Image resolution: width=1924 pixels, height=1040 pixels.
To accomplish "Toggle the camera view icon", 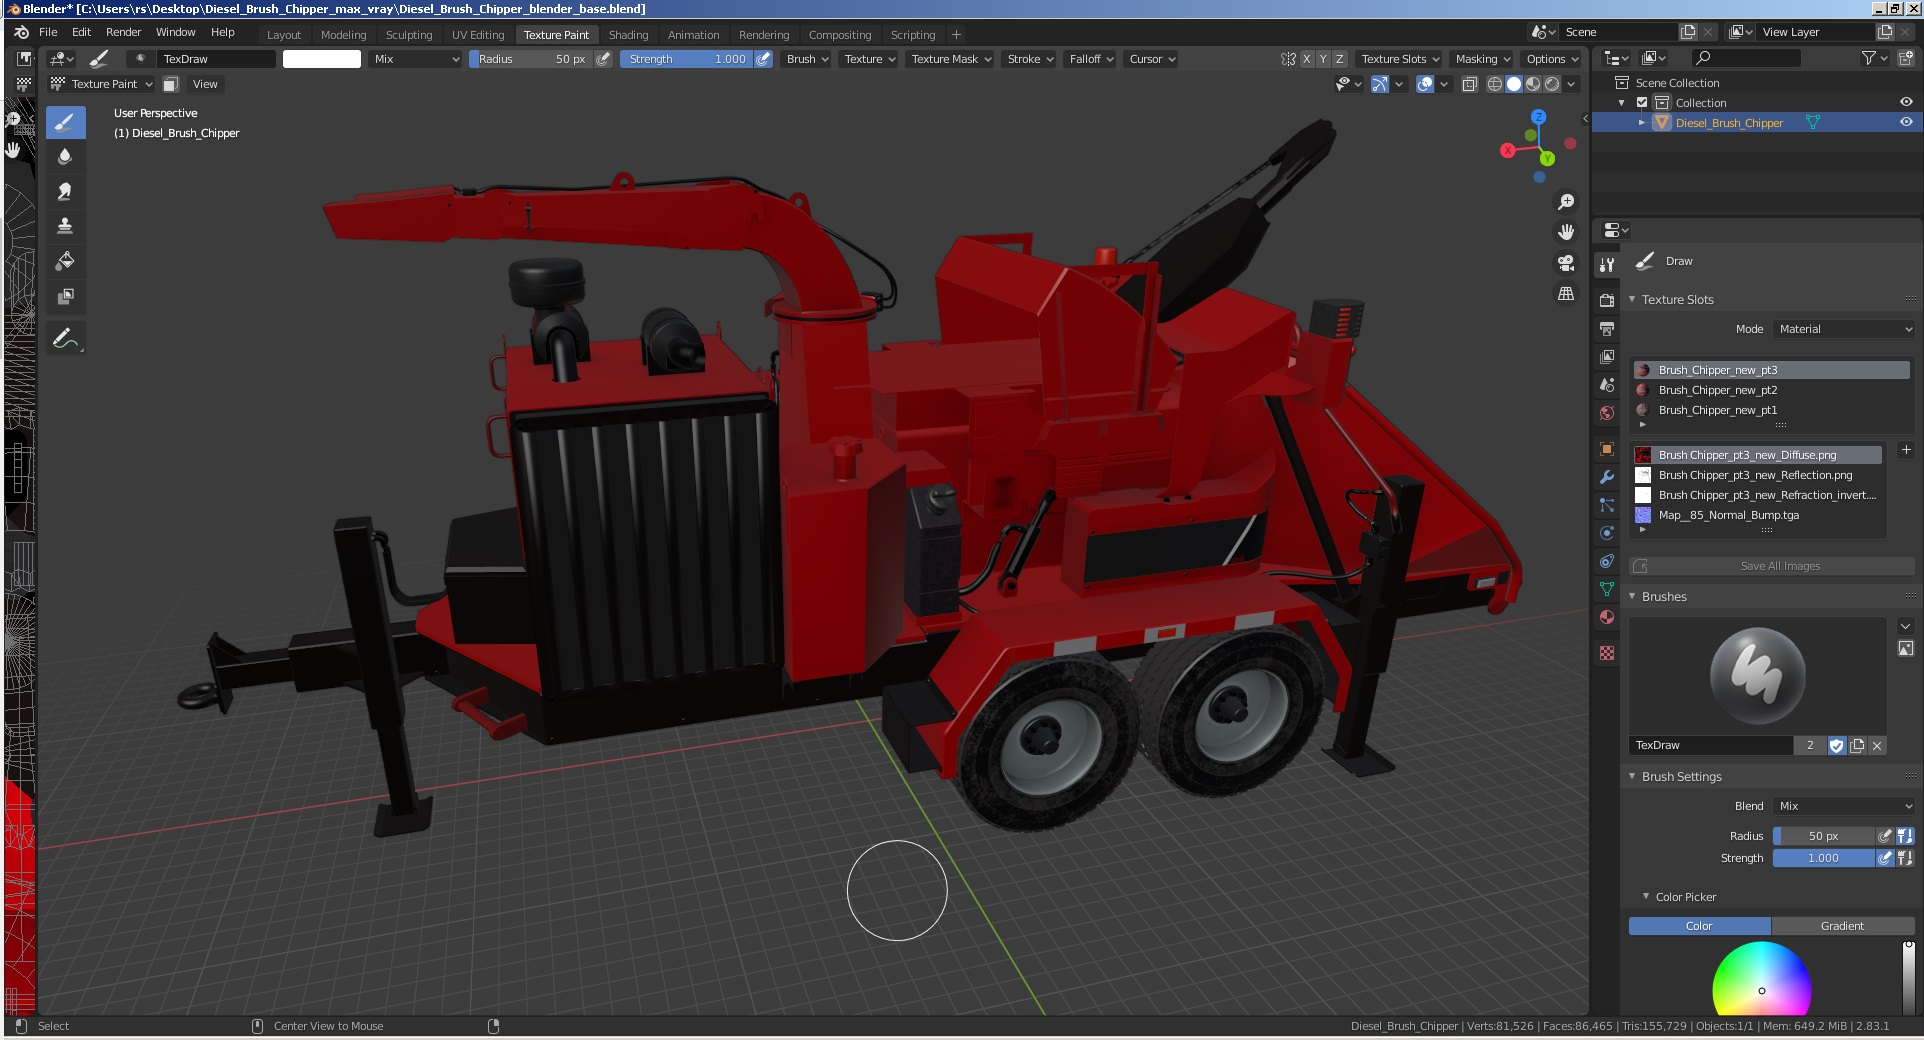I will (1566, 263).
